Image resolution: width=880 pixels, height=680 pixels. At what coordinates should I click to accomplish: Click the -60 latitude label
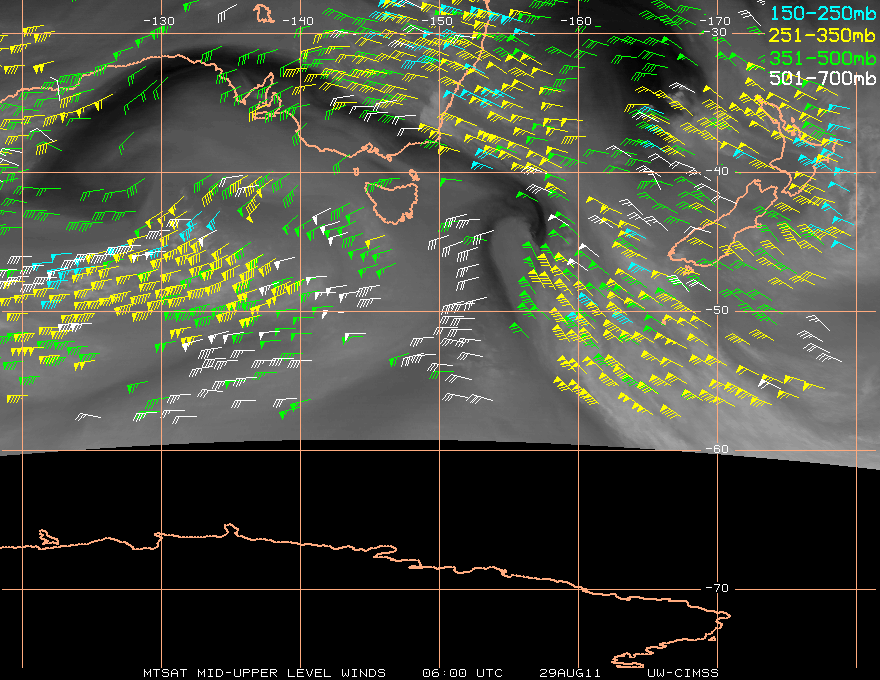717,449
